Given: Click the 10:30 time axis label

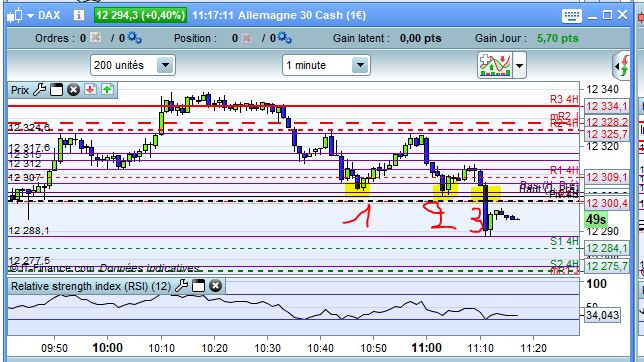Looking at the screenshot, I should [x=267, y=348].
